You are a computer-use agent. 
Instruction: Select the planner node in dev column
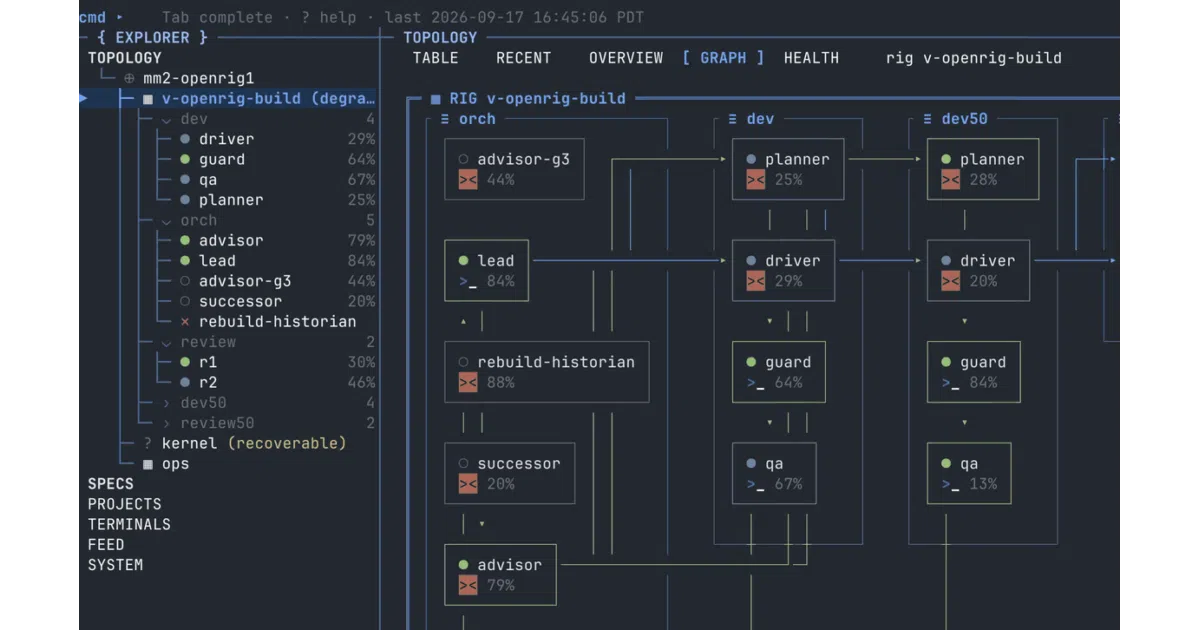pos(788,169)
